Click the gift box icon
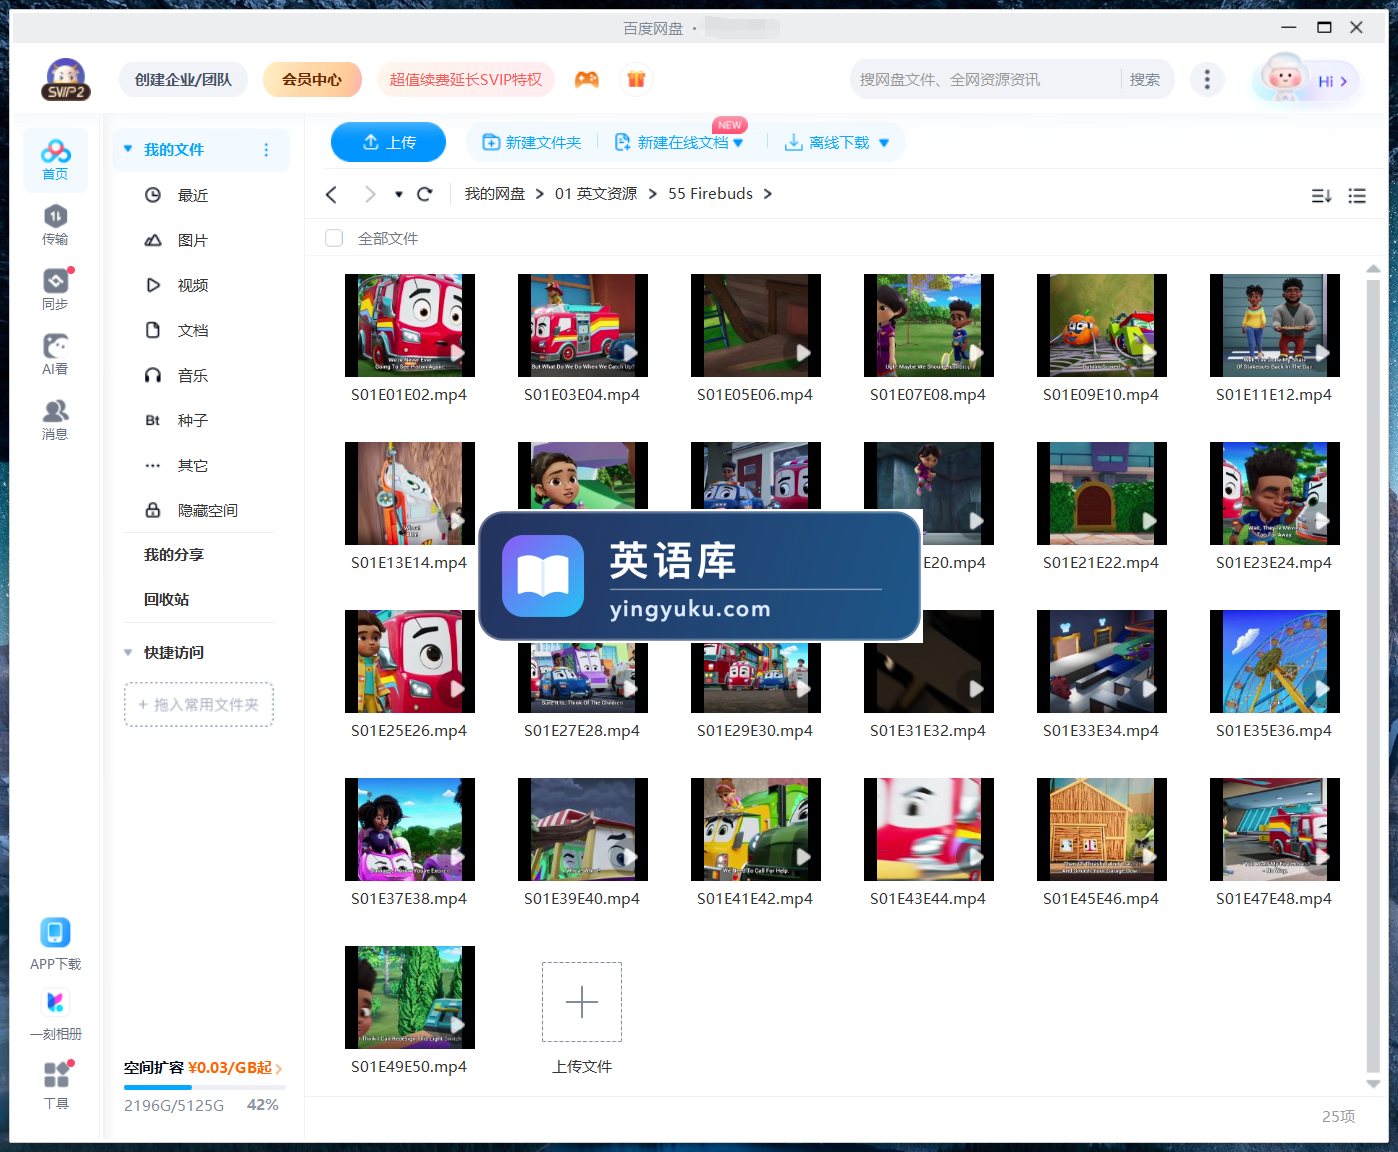 pos(636,79)
